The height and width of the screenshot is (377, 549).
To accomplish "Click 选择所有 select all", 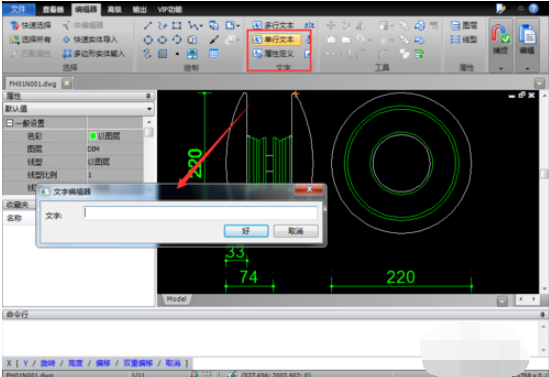I will click(30, 40).
